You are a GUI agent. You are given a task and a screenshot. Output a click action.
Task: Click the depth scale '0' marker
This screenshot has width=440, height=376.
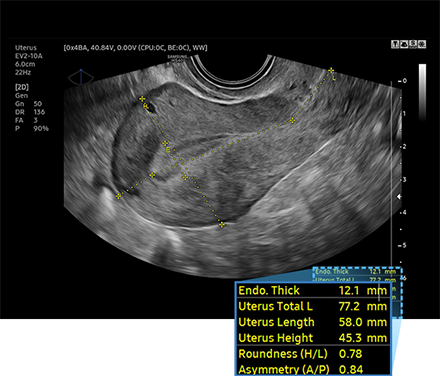[x=403, y=81]
